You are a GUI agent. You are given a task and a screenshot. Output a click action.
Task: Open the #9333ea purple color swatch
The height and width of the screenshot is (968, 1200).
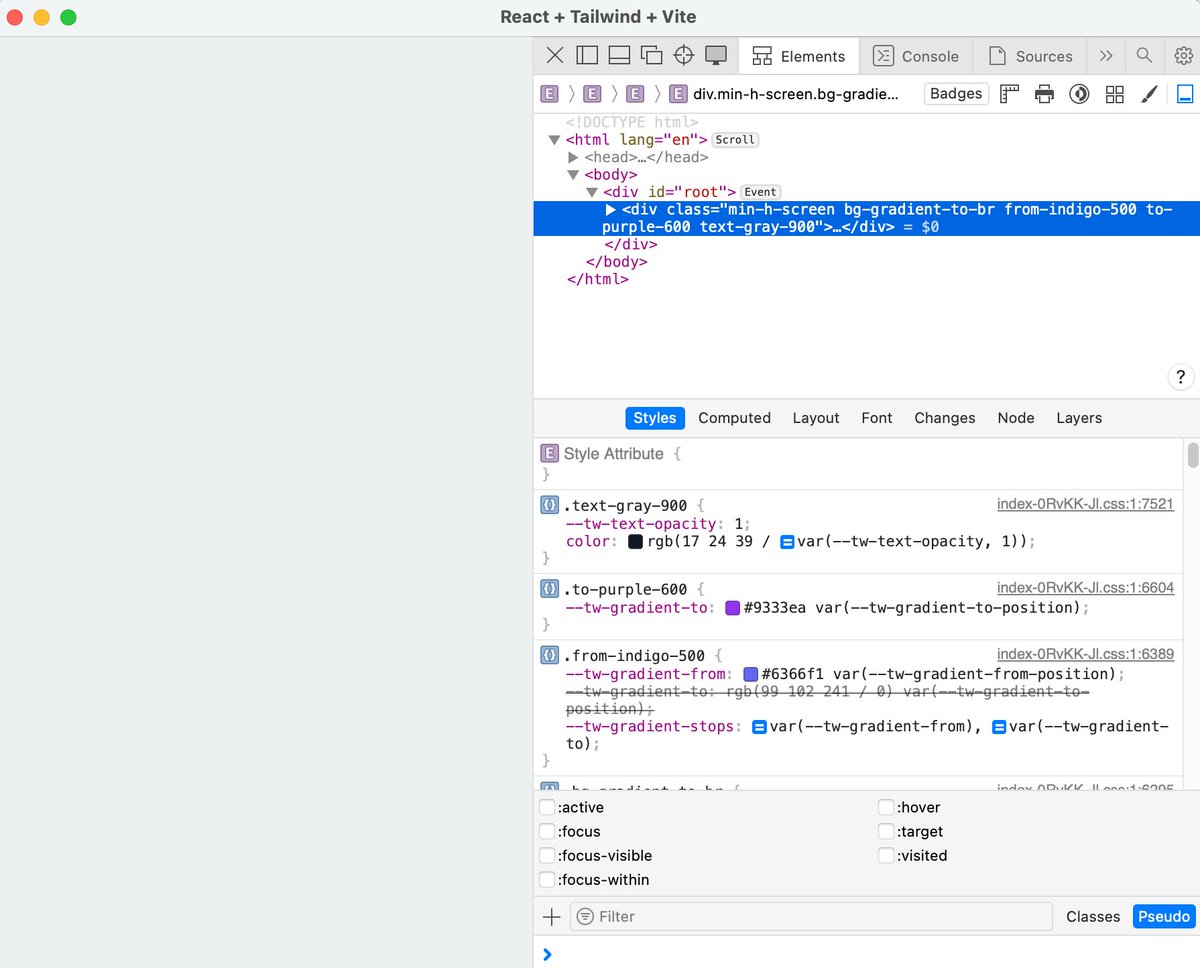(732, 608)
